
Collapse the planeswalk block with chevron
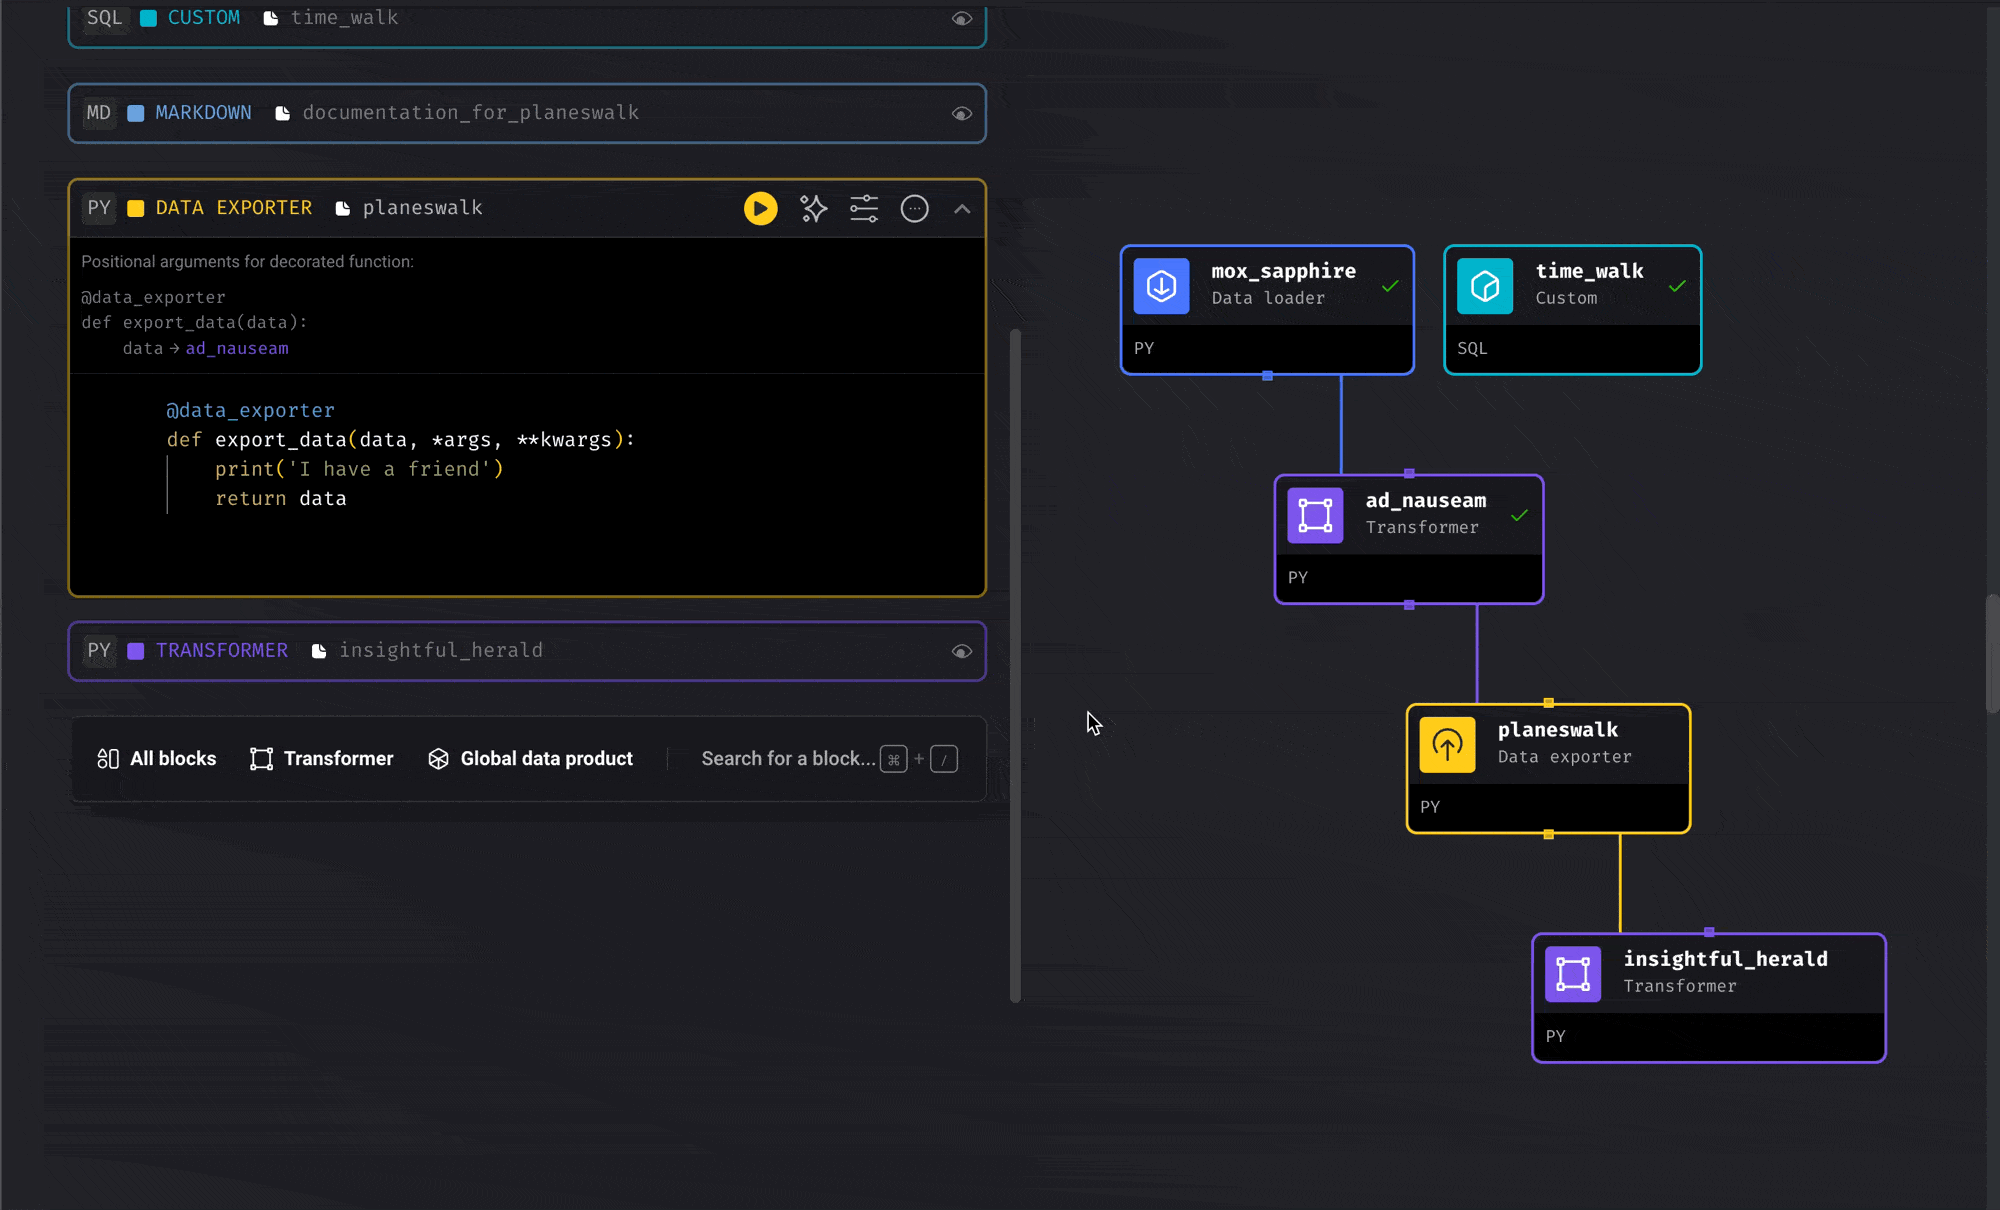[x=962, y=209]
